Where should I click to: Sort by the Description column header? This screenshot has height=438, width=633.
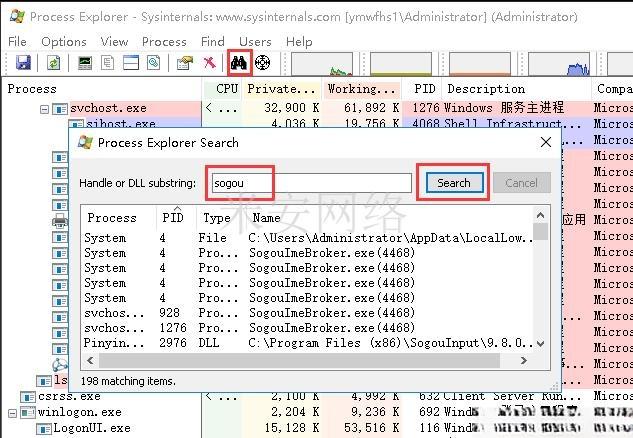518,89
